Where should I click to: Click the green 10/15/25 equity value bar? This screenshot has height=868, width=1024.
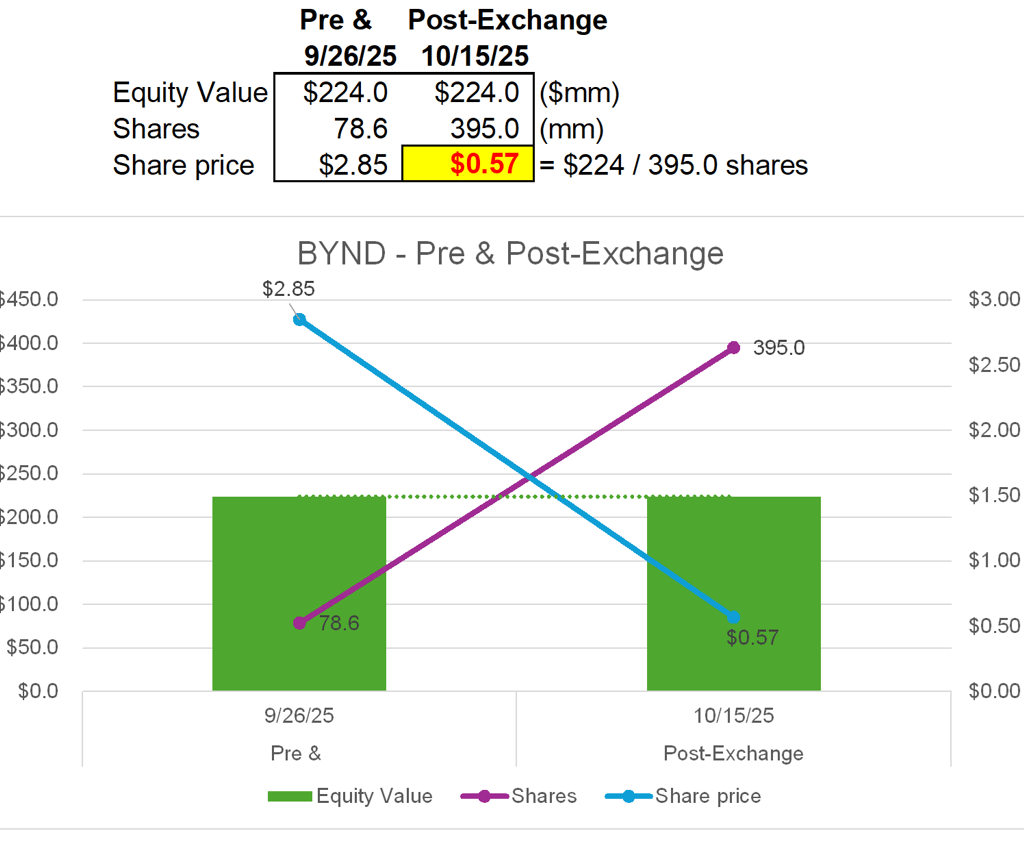coord(733,593)
